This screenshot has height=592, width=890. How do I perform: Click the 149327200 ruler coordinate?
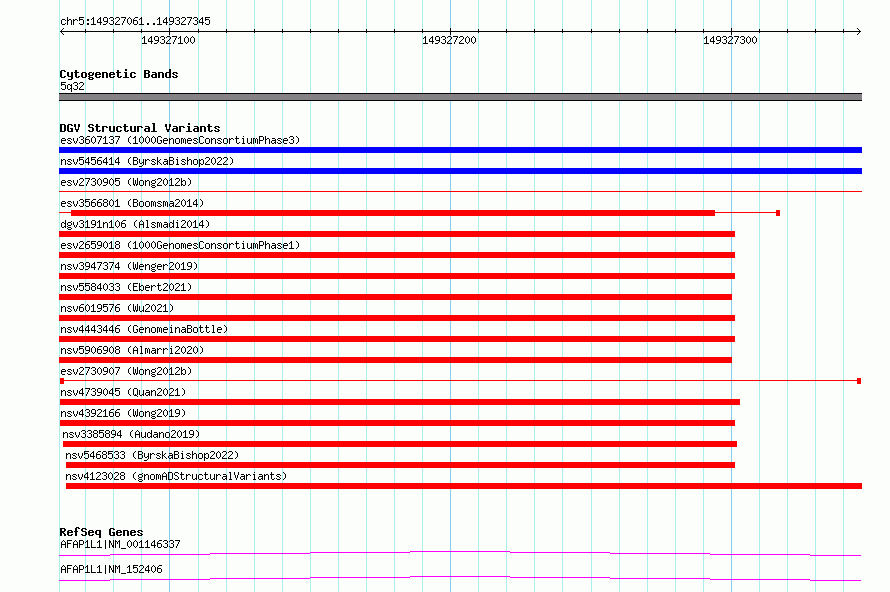(x=449, y=40)
